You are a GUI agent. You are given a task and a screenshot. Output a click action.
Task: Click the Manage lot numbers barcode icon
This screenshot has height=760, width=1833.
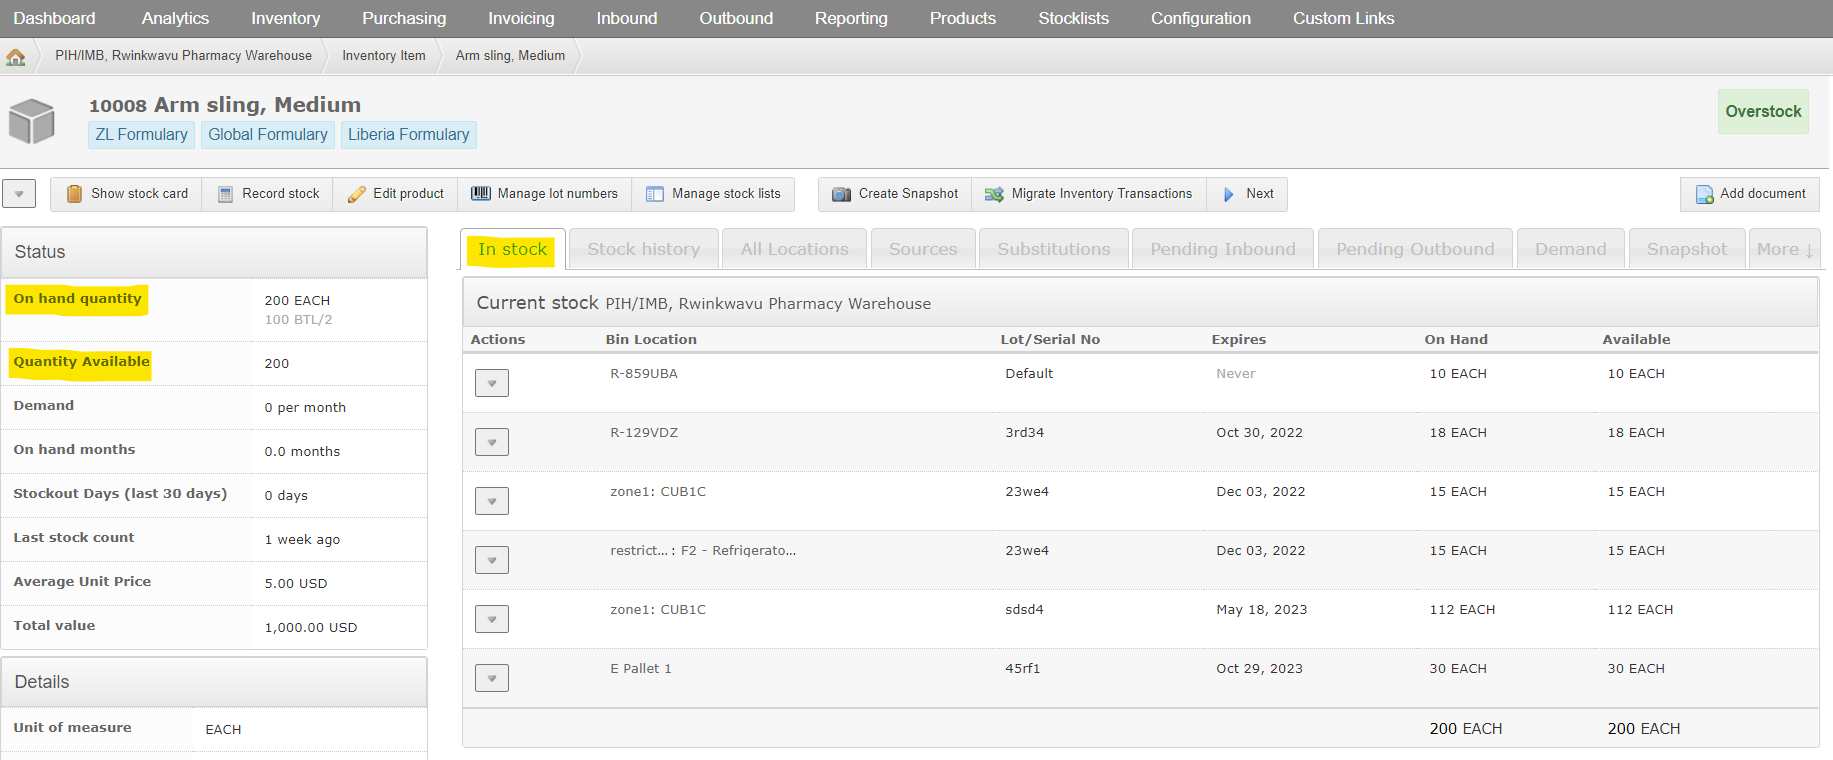point(481,193)
